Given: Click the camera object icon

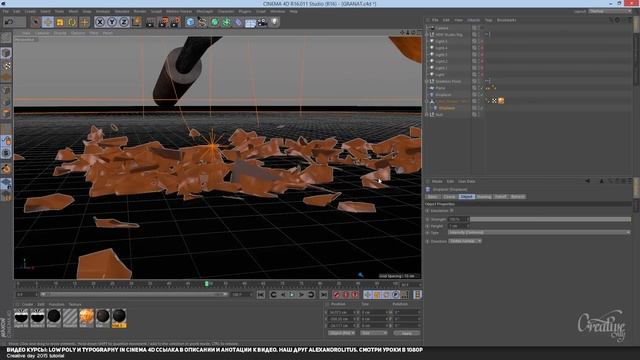Looking at the screenshot, I should 262,22.
